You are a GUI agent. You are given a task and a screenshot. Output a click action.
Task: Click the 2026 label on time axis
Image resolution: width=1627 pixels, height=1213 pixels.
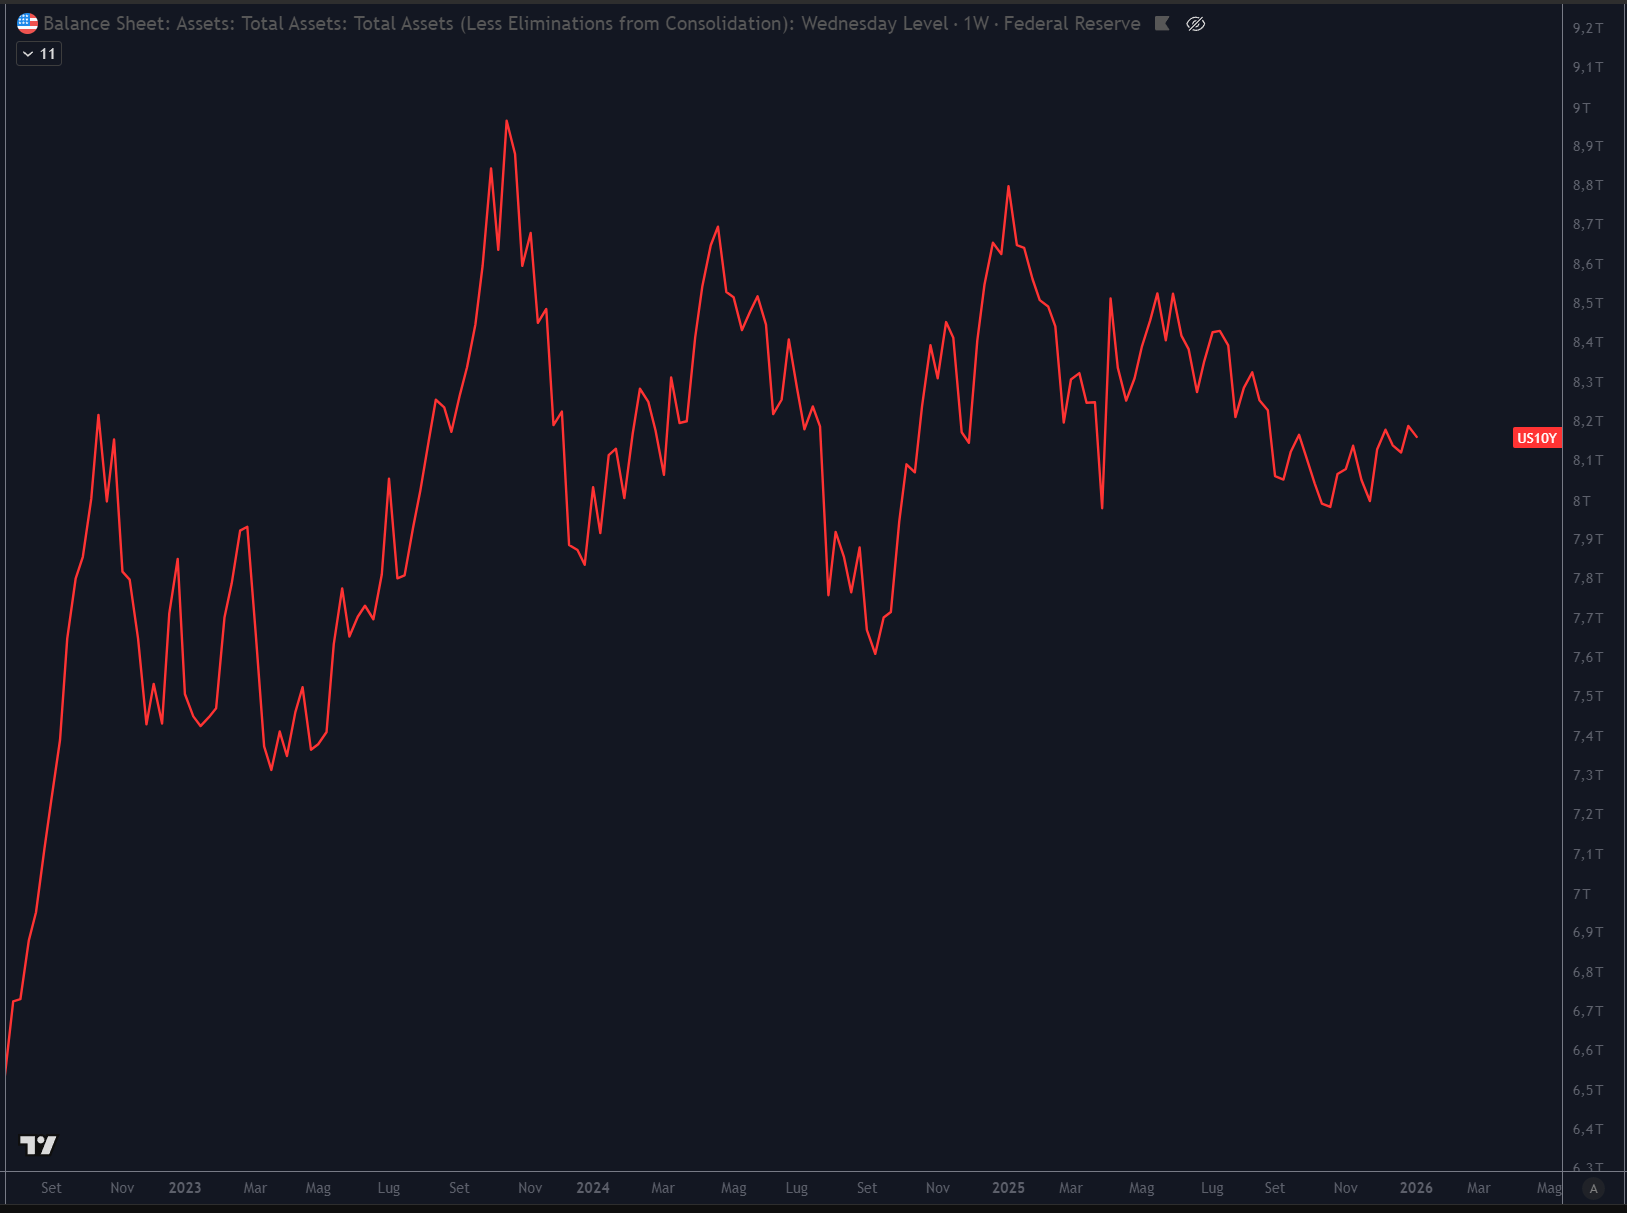pos(1416,1188)
